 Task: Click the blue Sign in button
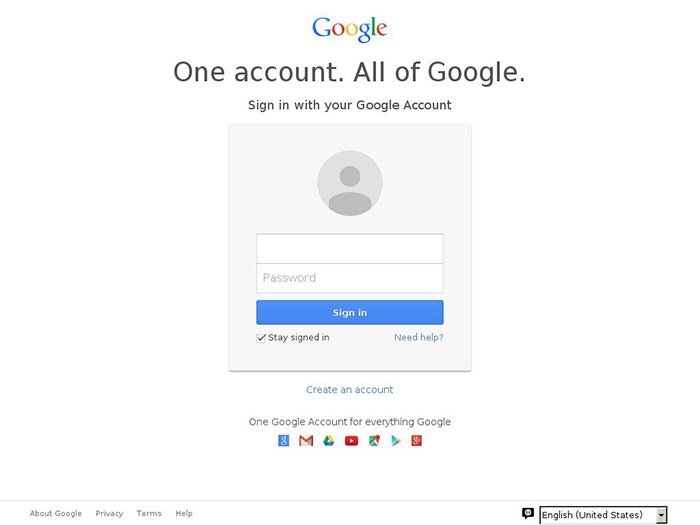(x=350, y=312)
